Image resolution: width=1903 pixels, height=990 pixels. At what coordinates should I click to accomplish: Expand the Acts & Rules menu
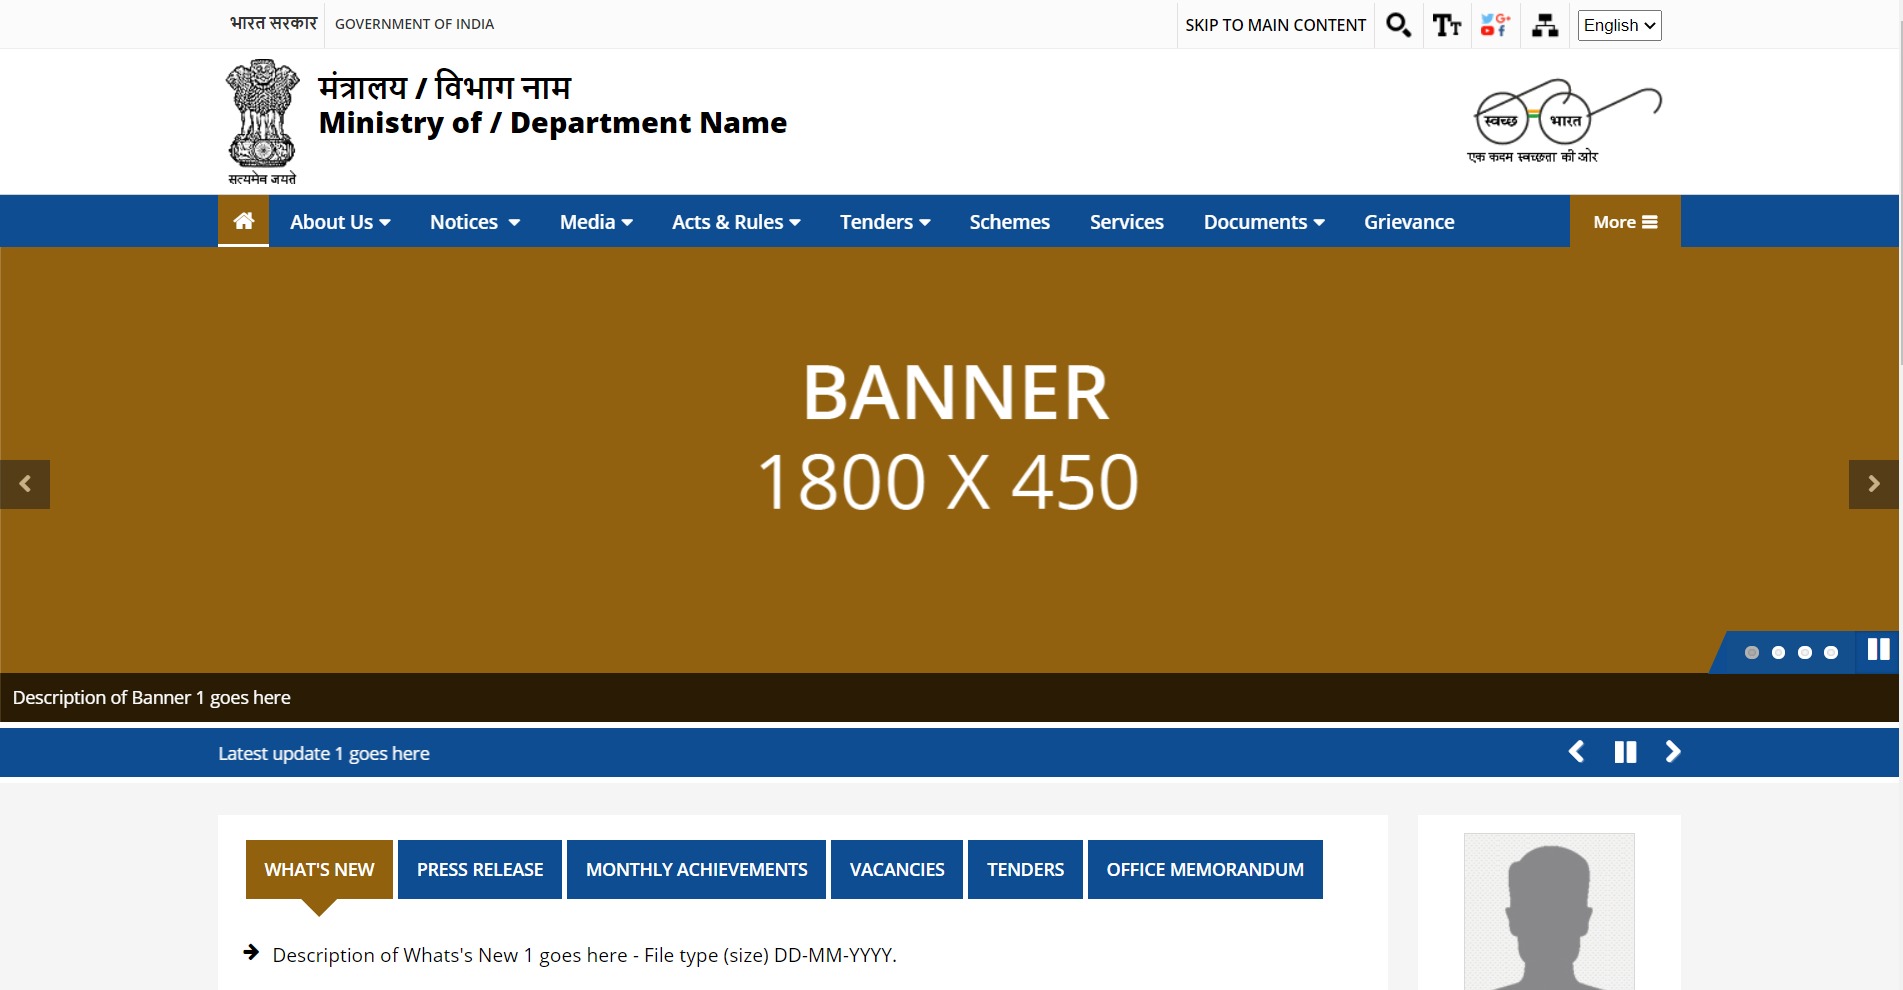(x=736, y=222)
